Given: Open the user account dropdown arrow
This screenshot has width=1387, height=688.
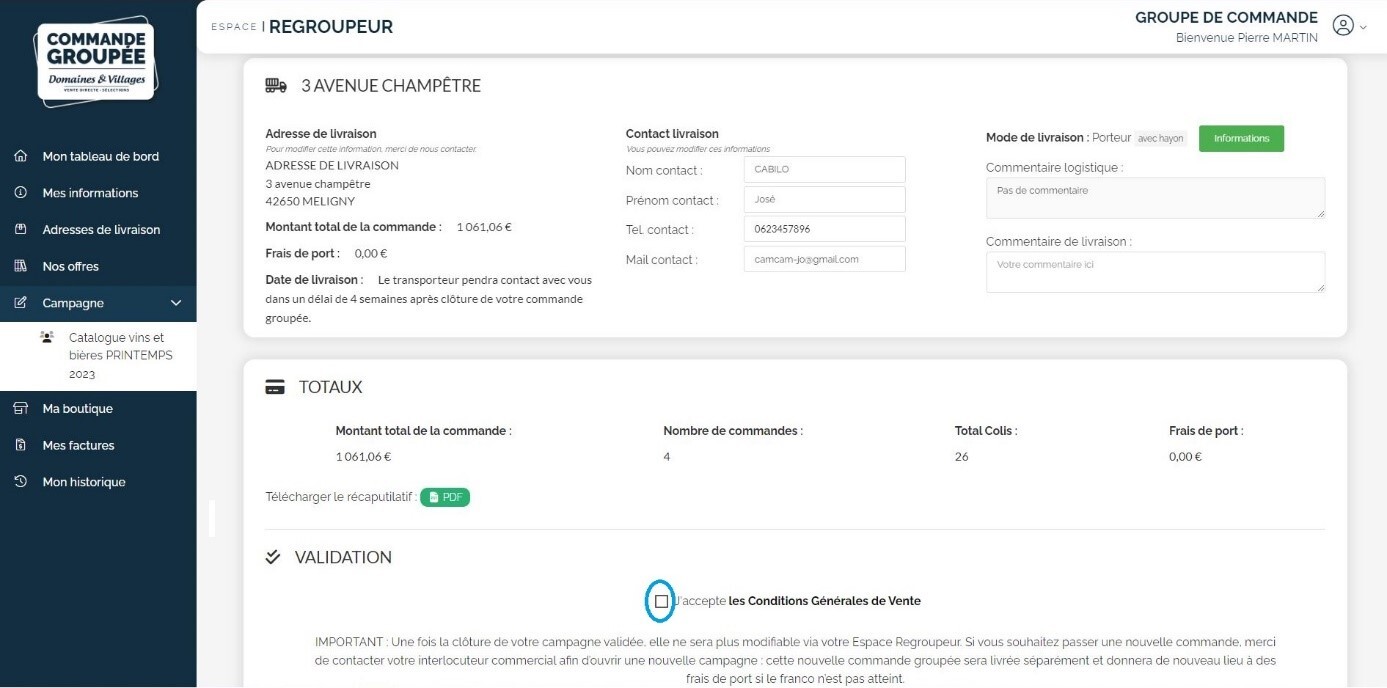Looking at the screenshot, I should pos(1363,28).
